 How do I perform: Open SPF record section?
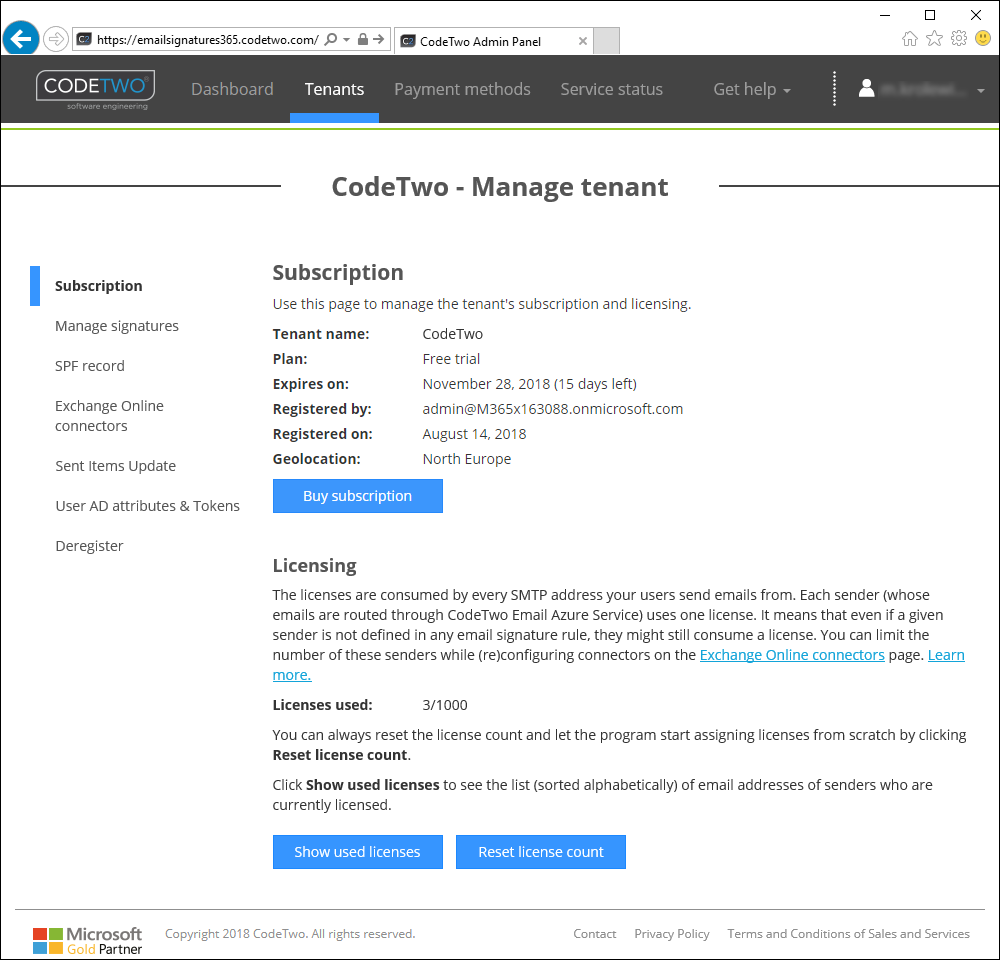[x=90, y=366]
